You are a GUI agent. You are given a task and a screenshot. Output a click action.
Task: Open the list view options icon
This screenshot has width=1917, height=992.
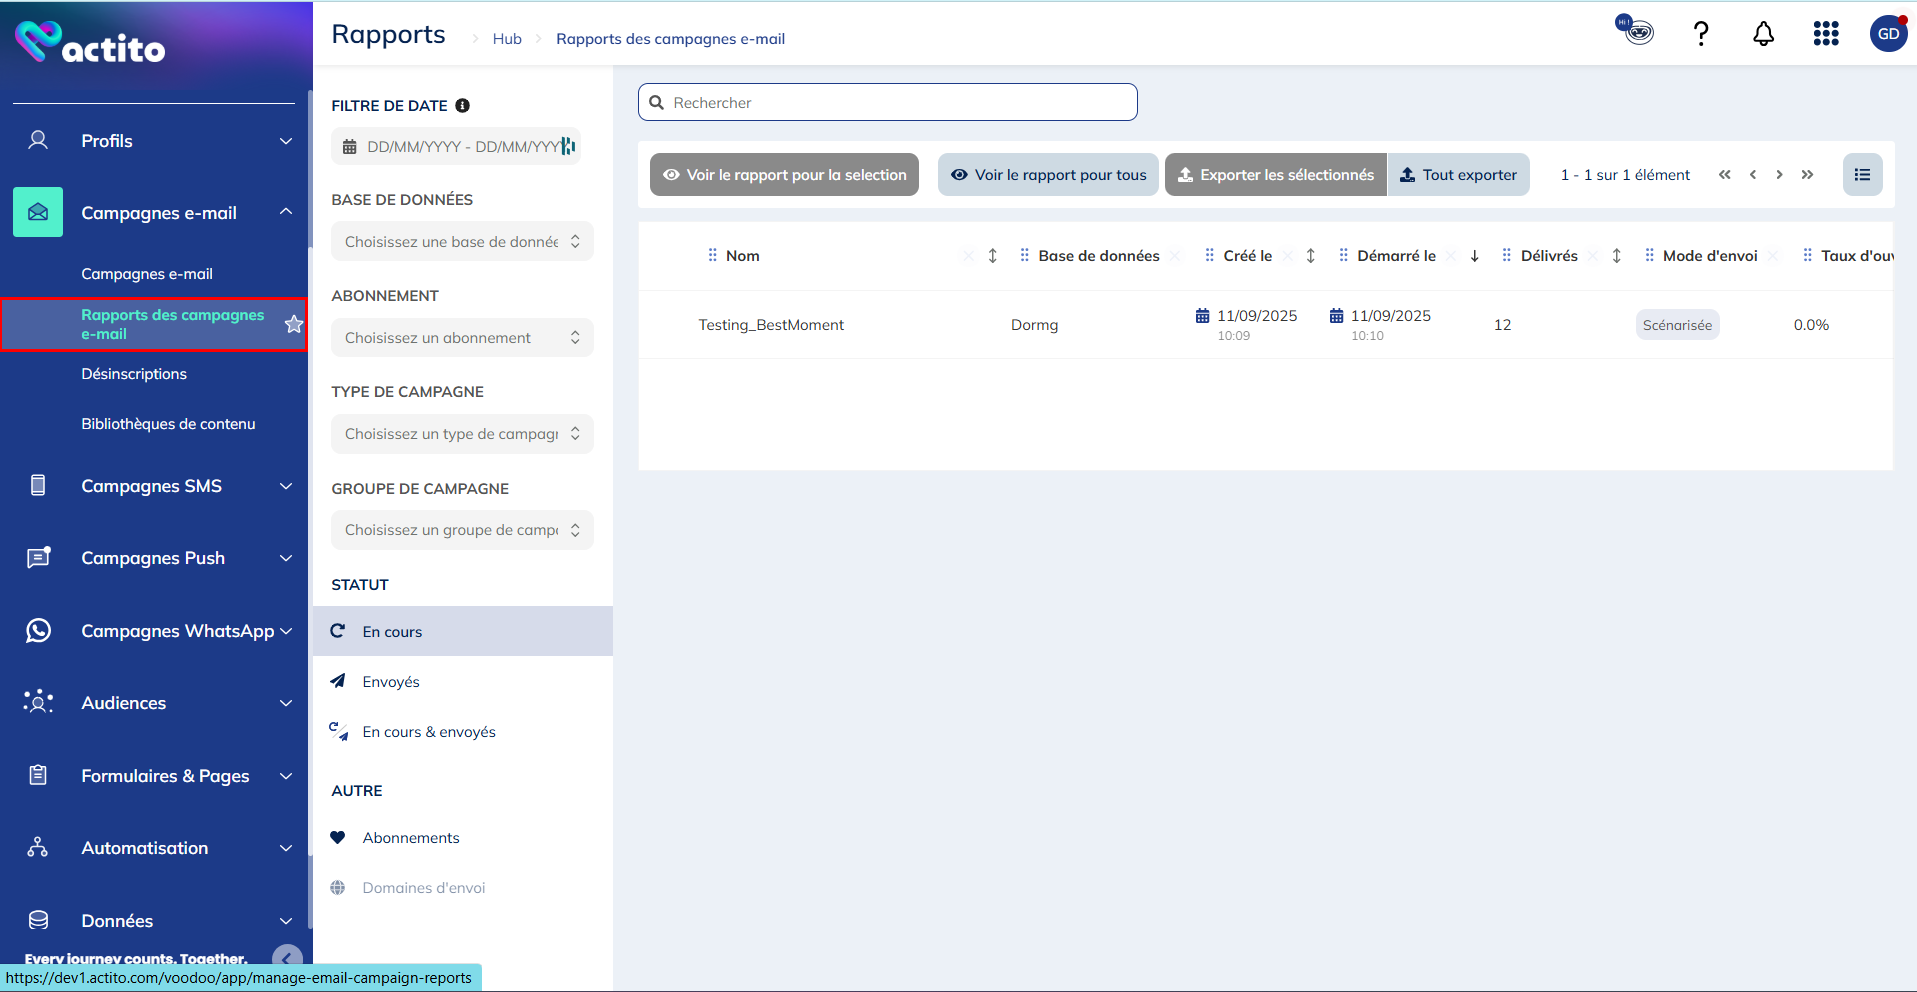point(1862,175)
